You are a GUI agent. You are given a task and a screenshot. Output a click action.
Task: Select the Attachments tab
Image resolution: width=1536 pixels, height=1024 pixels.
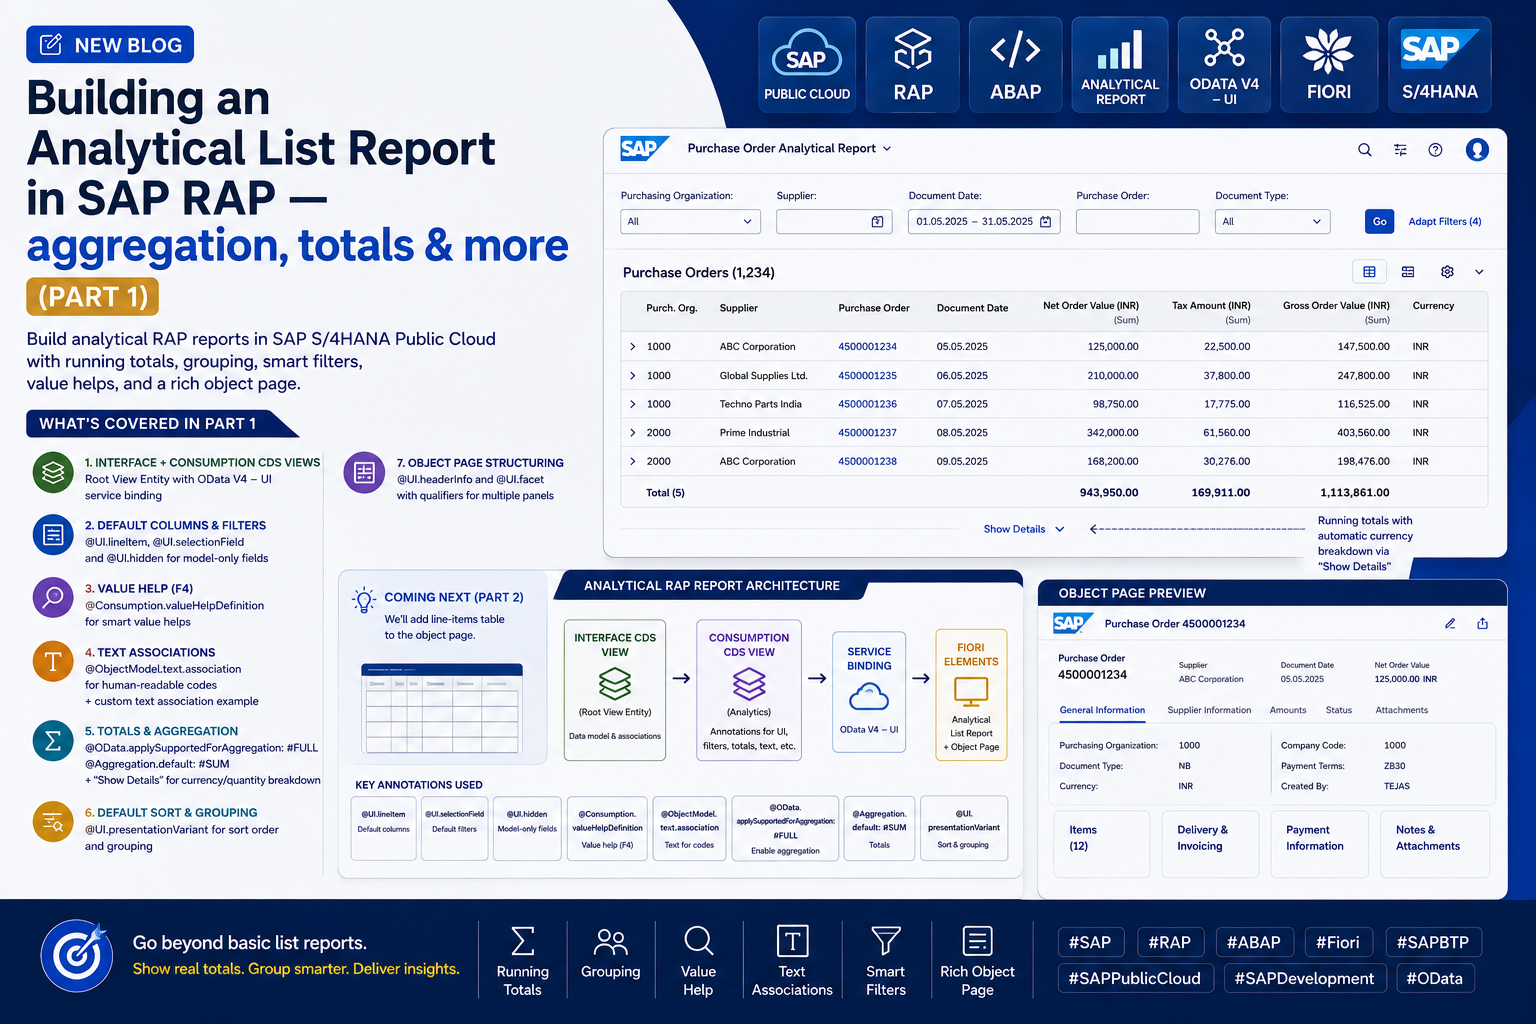1402,710
